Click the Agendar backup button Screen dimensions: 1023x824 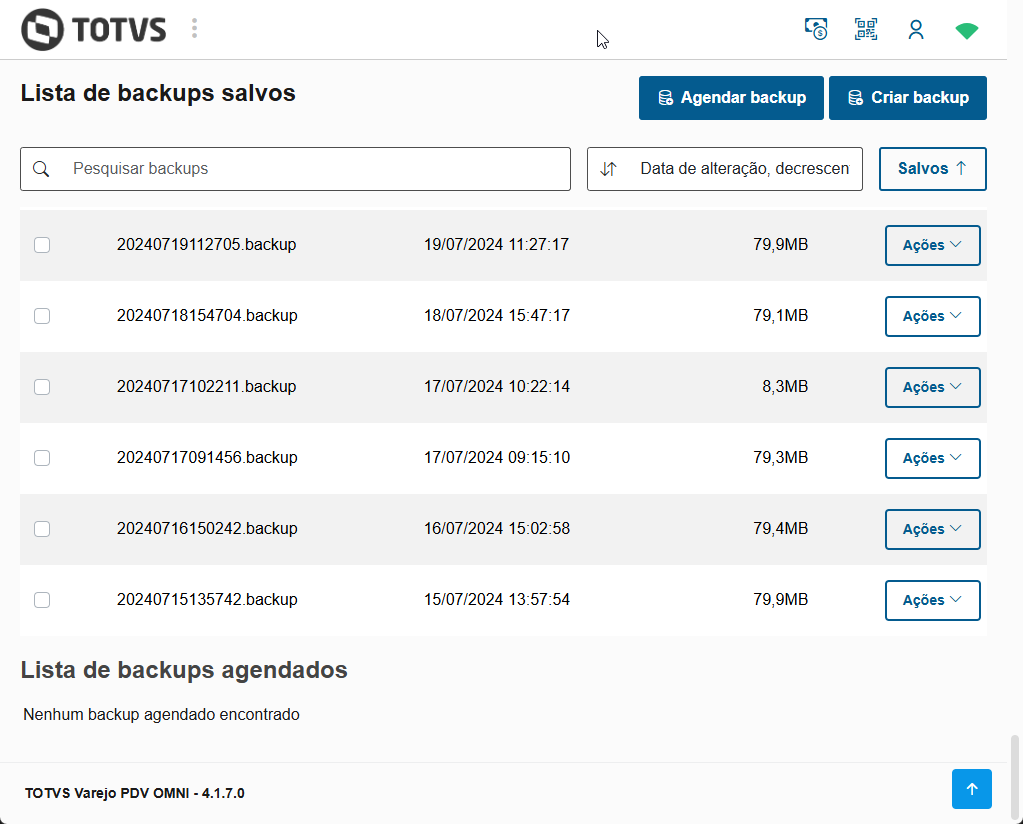coord(731,98)
